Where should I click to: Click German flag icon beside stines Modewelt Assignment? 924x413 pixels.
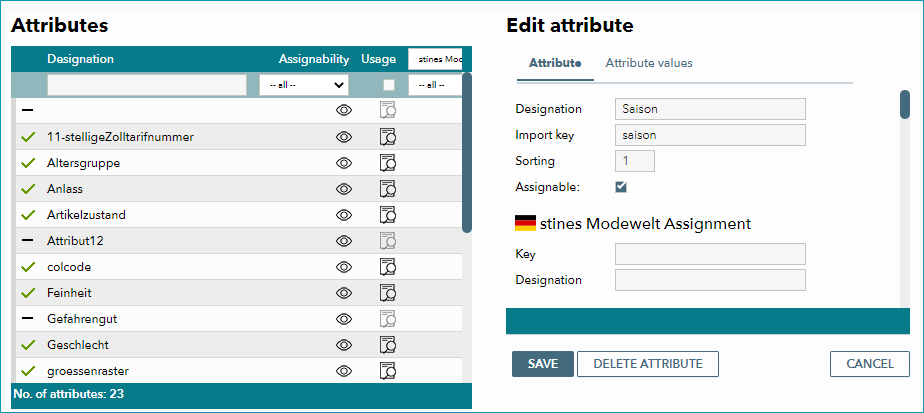pyautogui.click(x=525, y=223)
